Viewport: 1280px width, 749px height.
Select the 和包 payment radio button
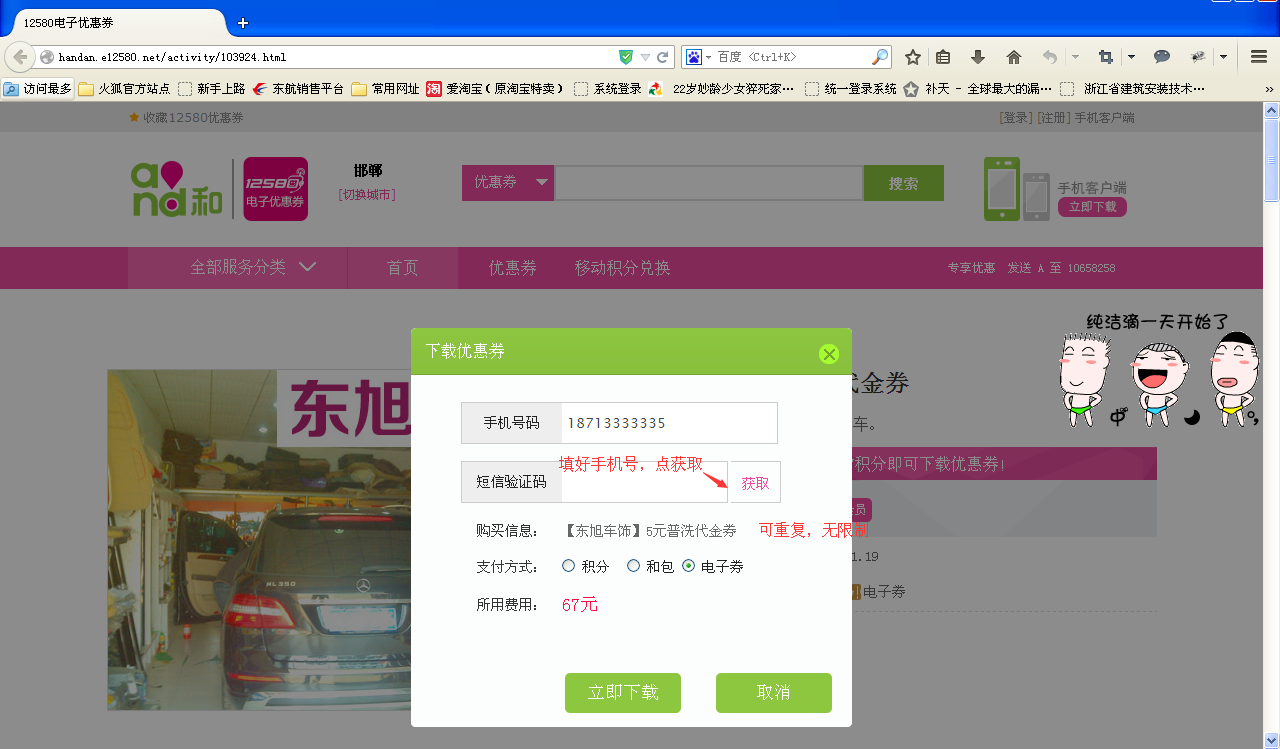tap(633, 566)
